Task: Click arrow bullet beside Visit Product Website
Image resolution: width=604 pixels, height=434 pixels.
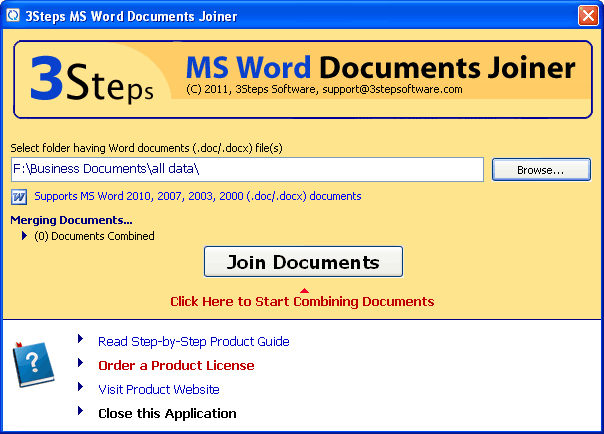Action: coord(81,388)
